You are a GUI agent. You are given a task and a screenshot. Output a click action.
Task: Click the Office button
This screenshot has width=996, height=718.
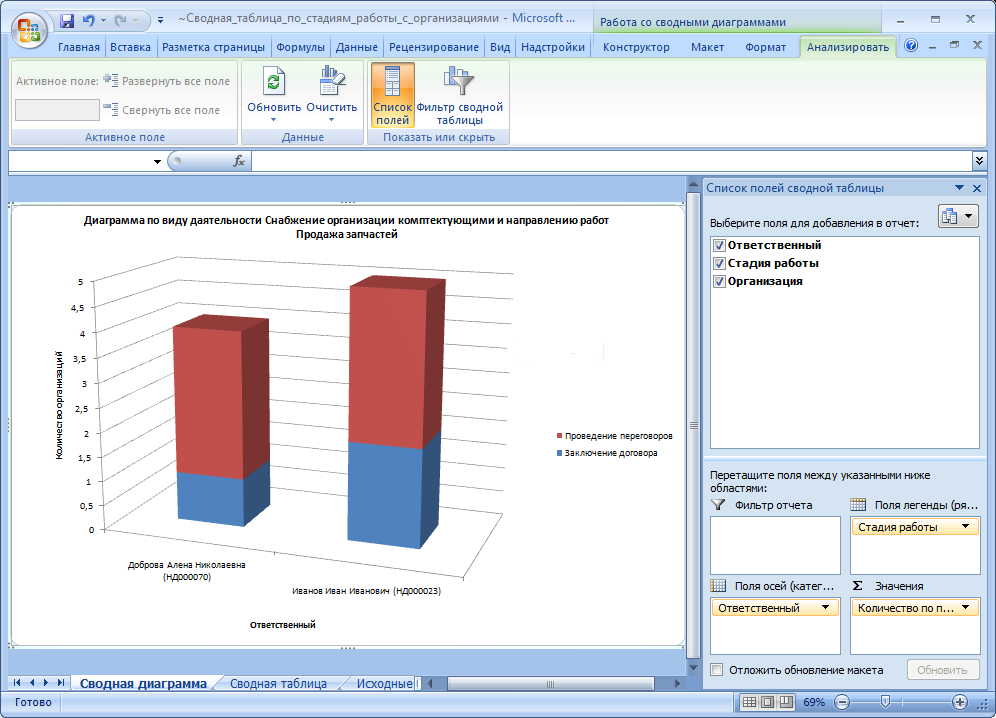tap(29, 30)
